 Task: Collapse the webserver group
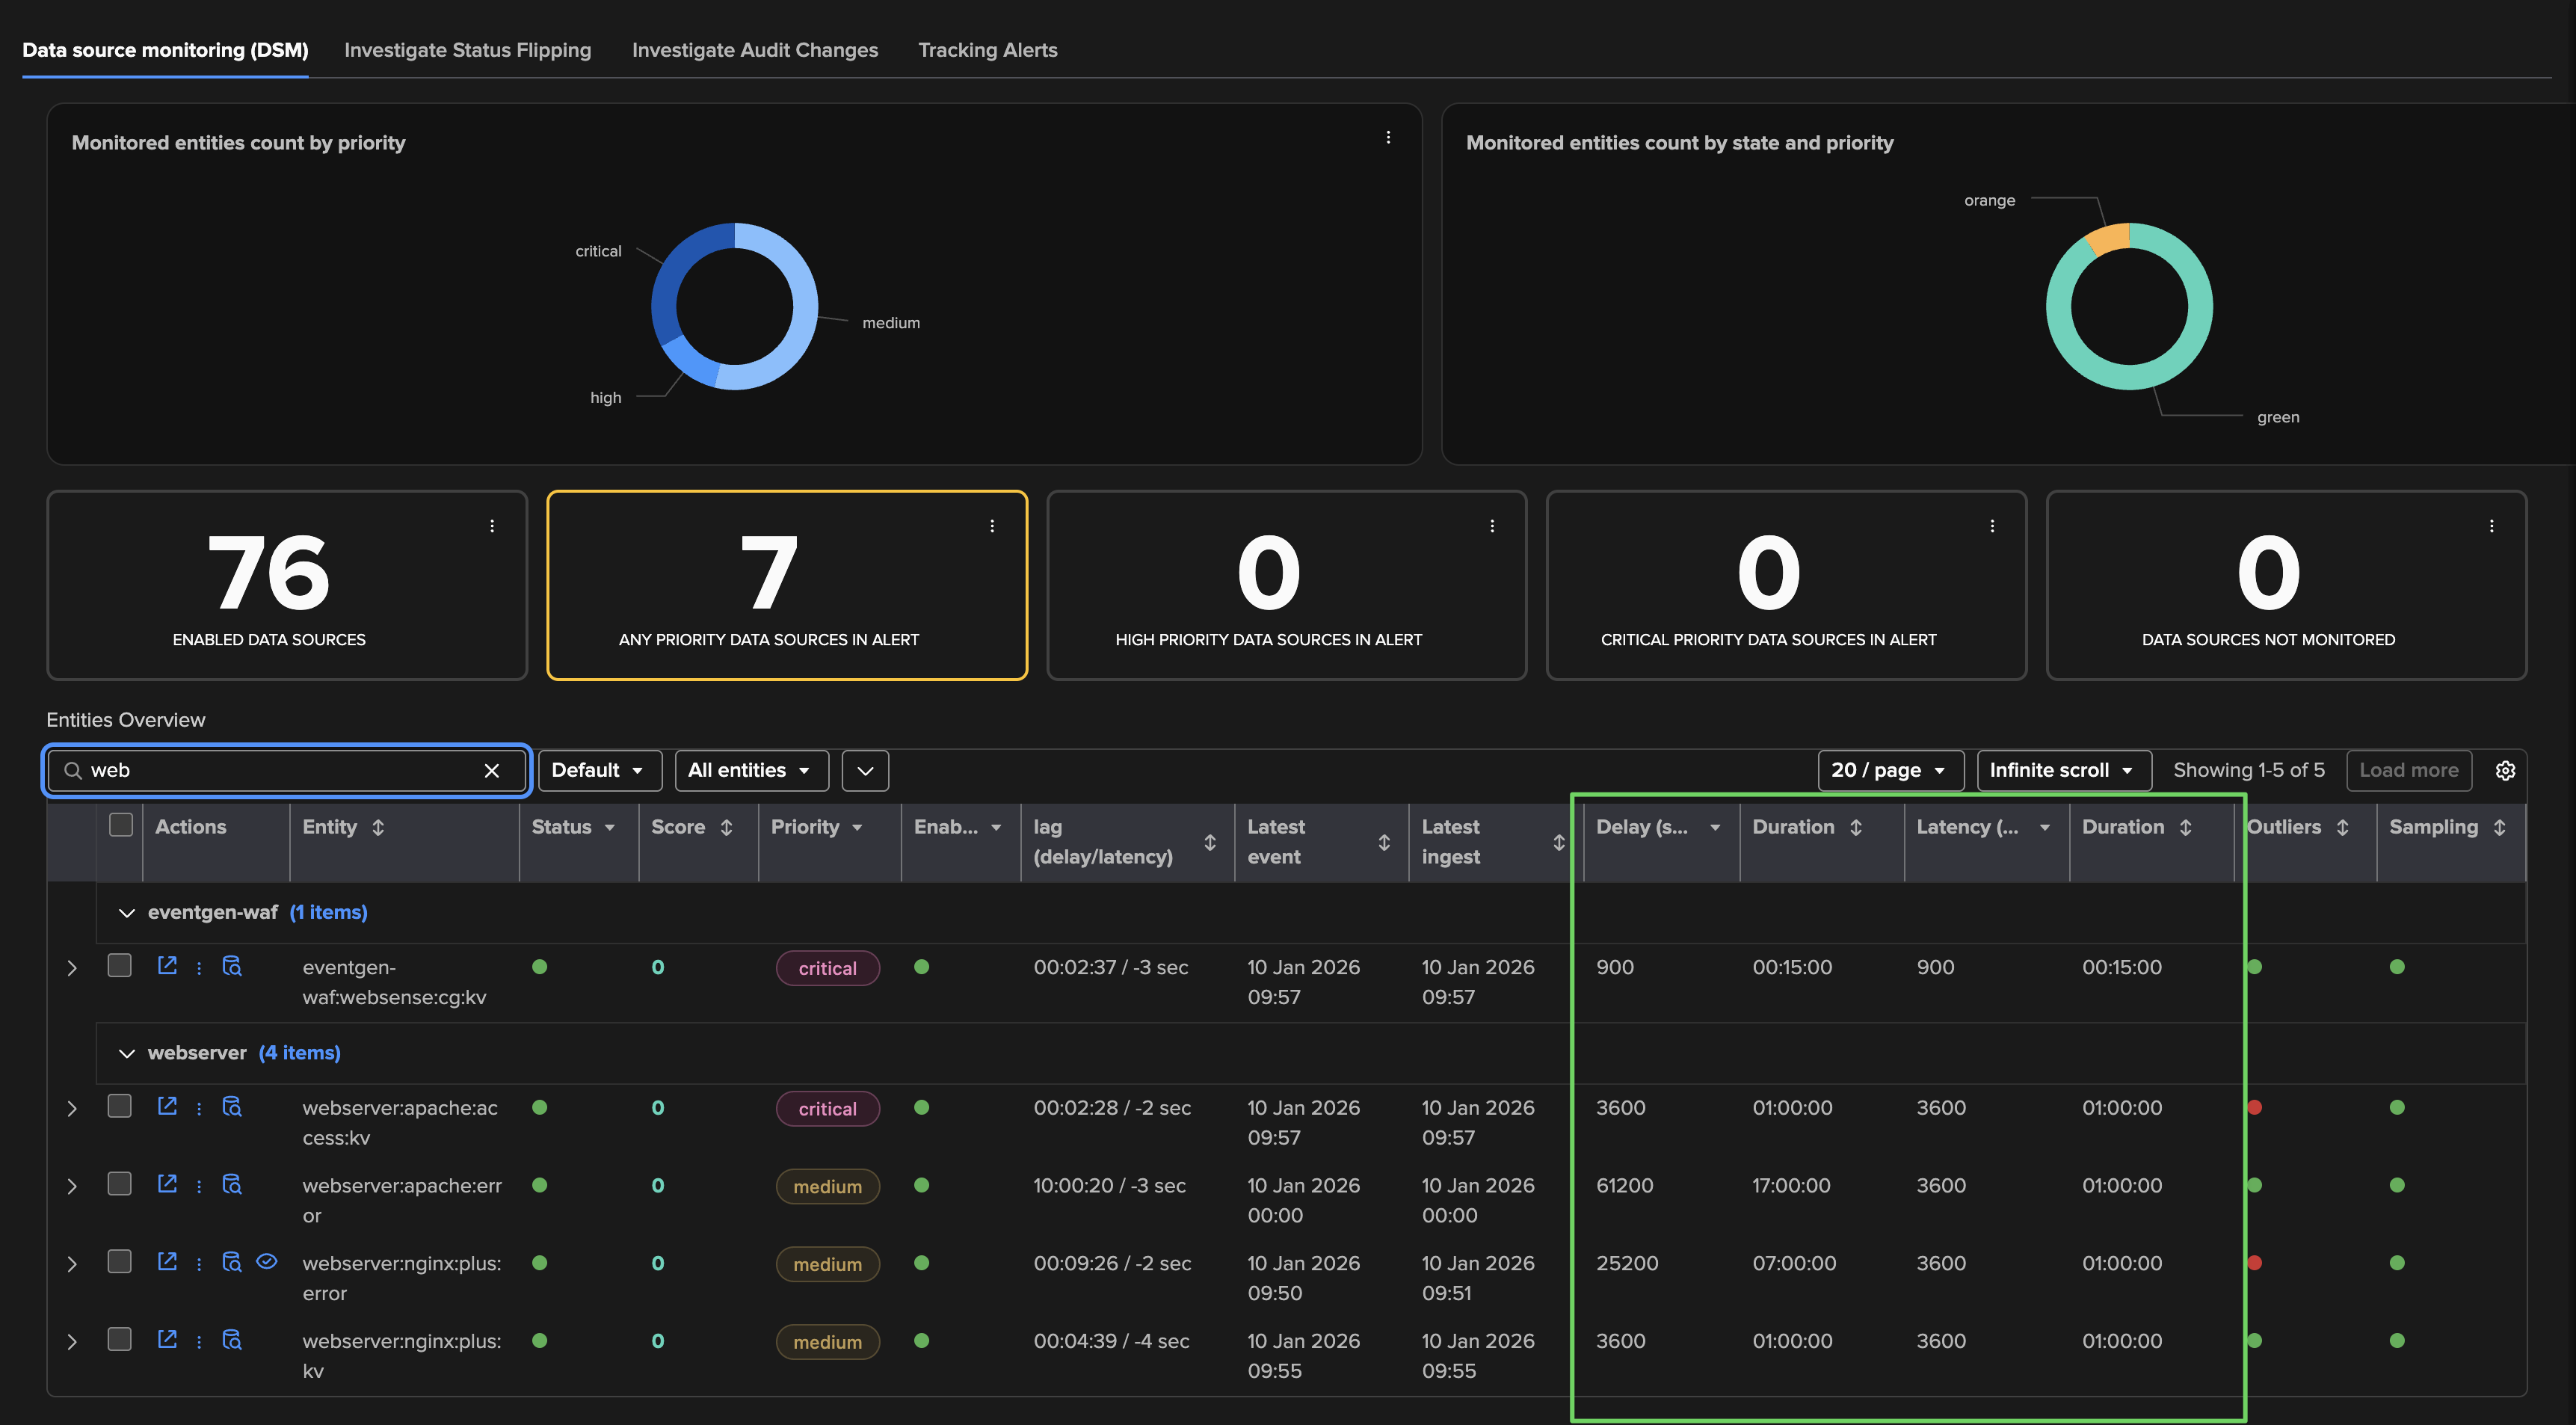[127, 1053]
